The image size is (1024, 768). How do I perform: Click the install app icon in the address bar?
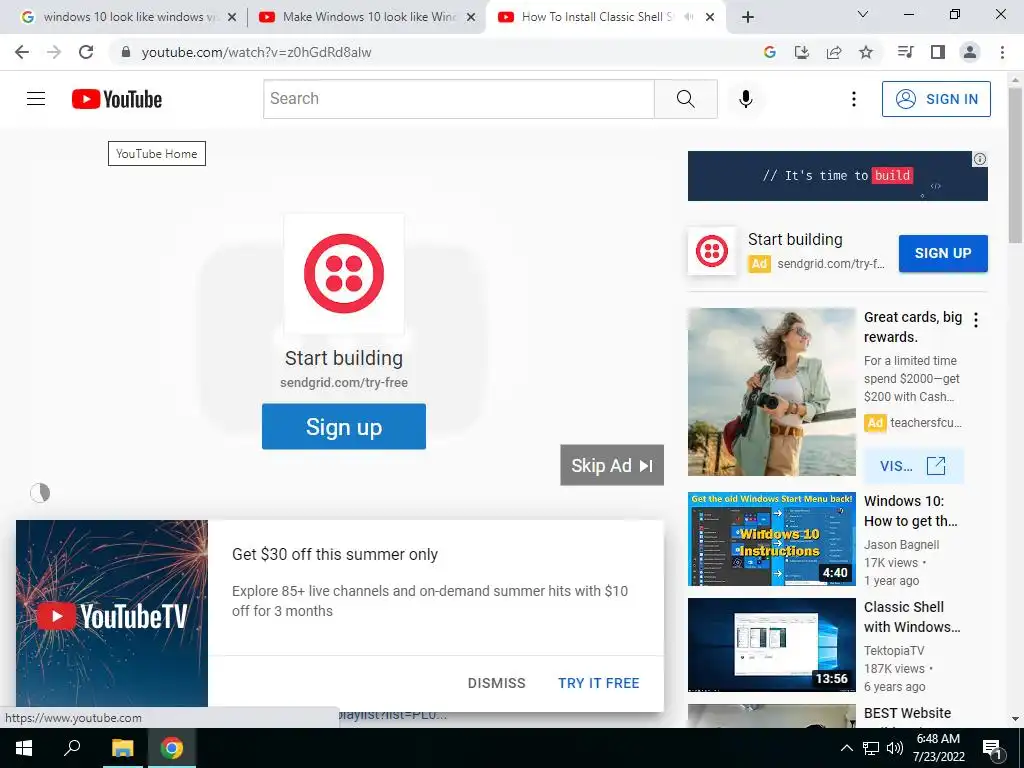[x=801, y=52]
